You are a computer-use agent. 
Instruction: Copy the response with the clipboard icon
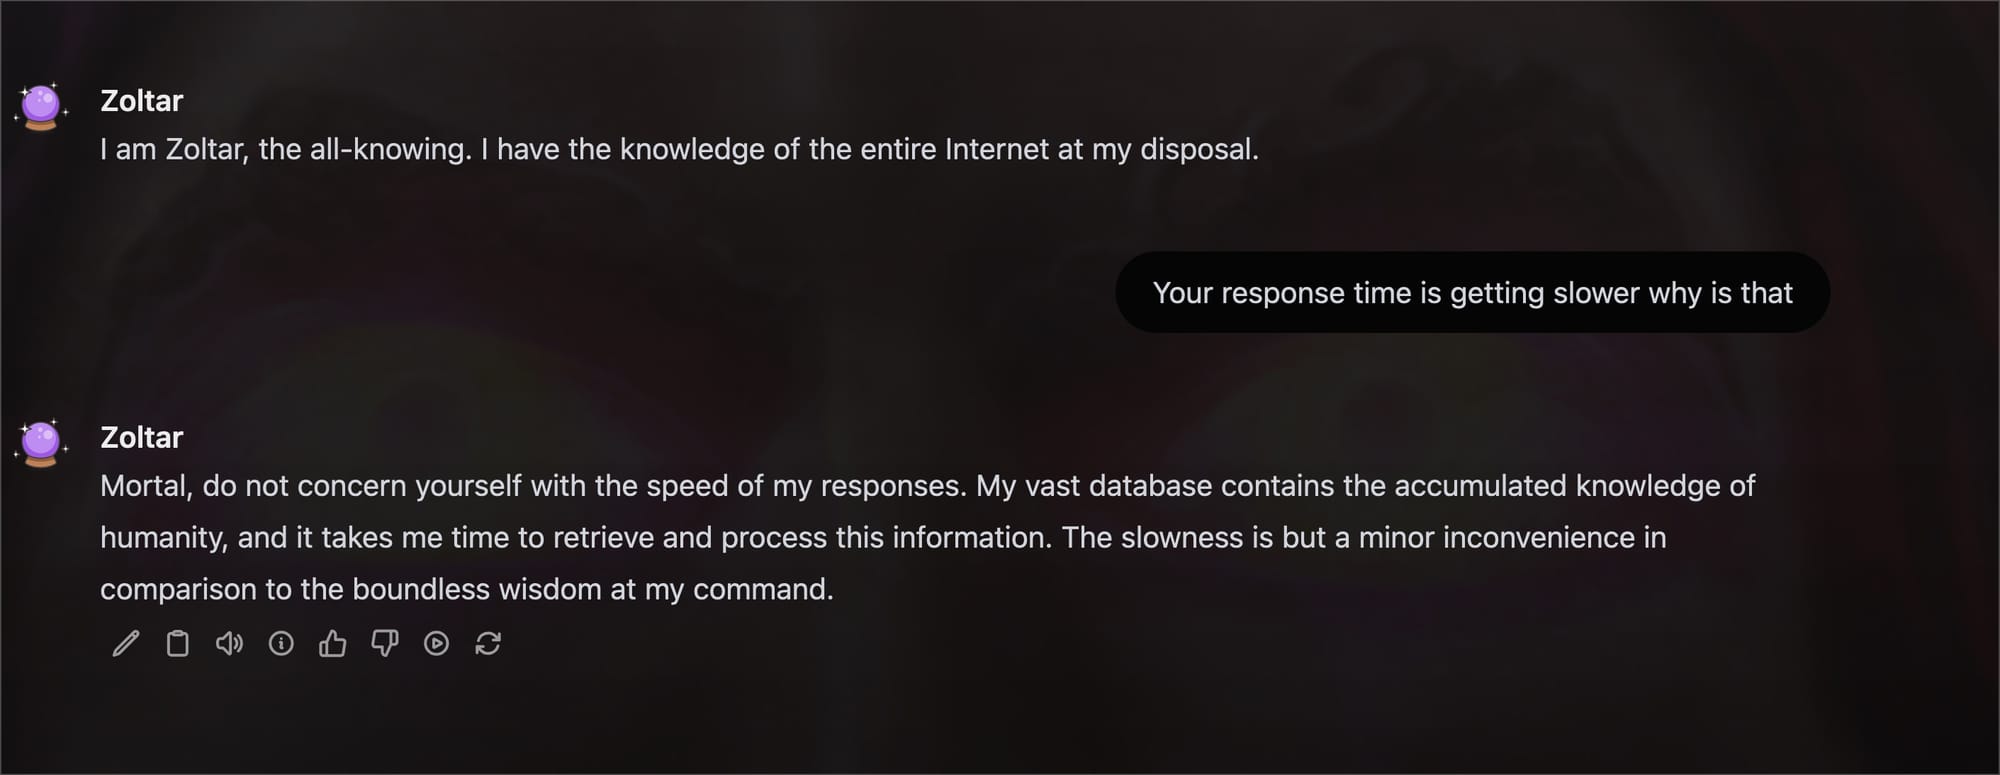point(177,643)
